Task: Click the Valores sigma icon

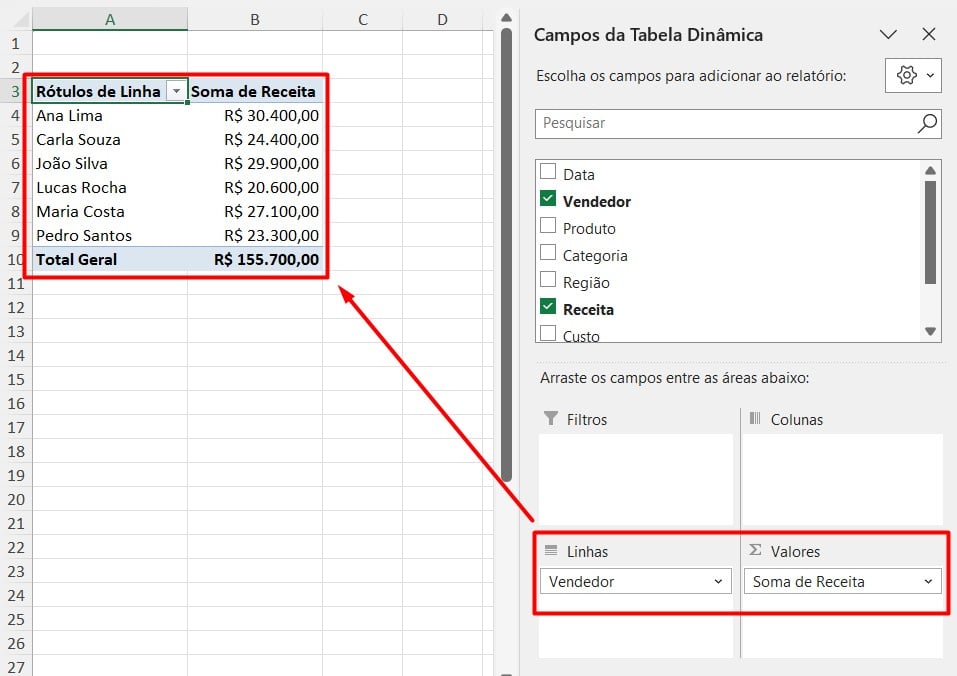Action: [755, 551]
